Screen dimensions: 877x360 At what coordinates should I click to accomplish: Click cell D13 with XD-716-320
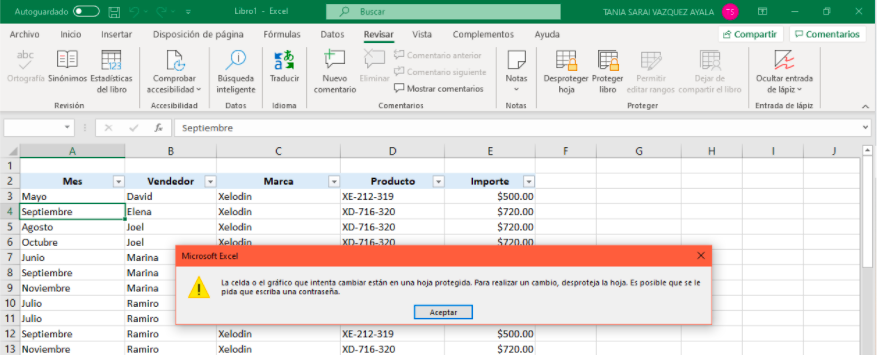click(393, 349)
